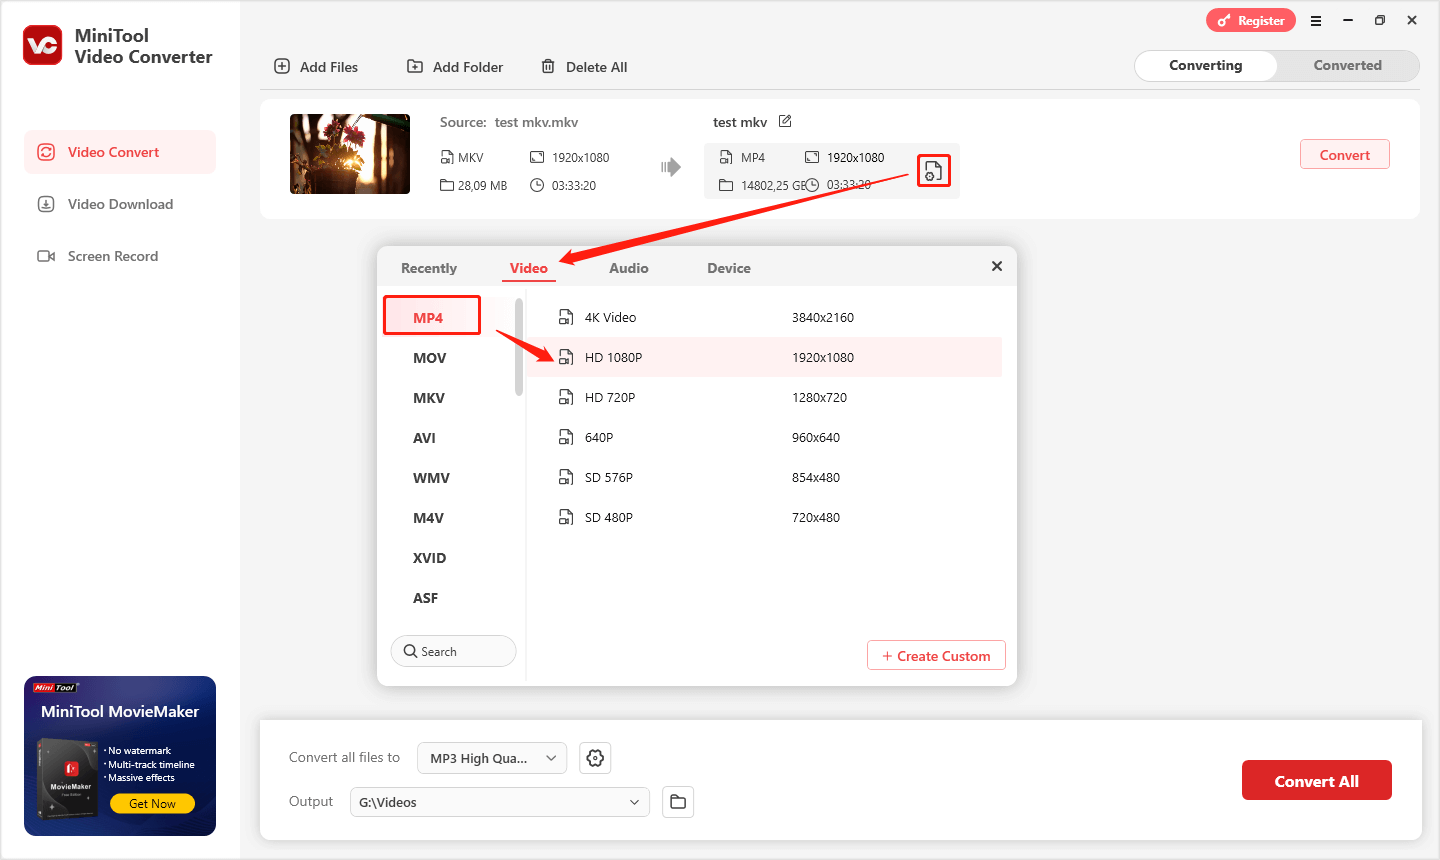Image resolution: width=1440 pixels, height=860 pixels.
Task: Open the Output path dropdown
Action: [x=500, y=802]
